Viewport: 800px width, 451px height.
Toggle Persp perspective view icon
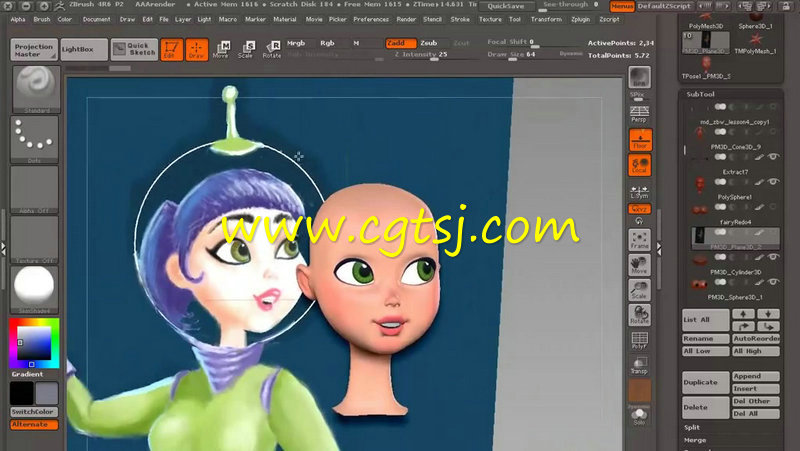pyautogui.click(x=639, y=114)
